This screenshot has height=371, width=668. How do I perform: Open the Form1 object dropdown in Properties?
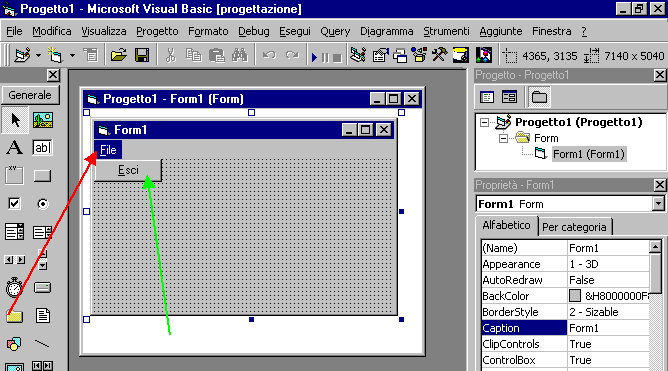coord(658,204)
